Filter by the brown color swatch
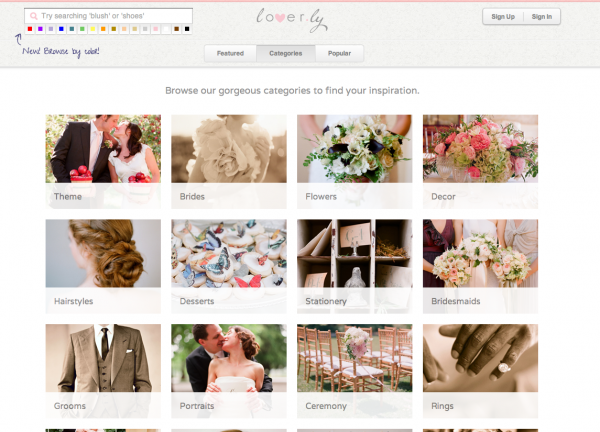 (x=176, y=29)
